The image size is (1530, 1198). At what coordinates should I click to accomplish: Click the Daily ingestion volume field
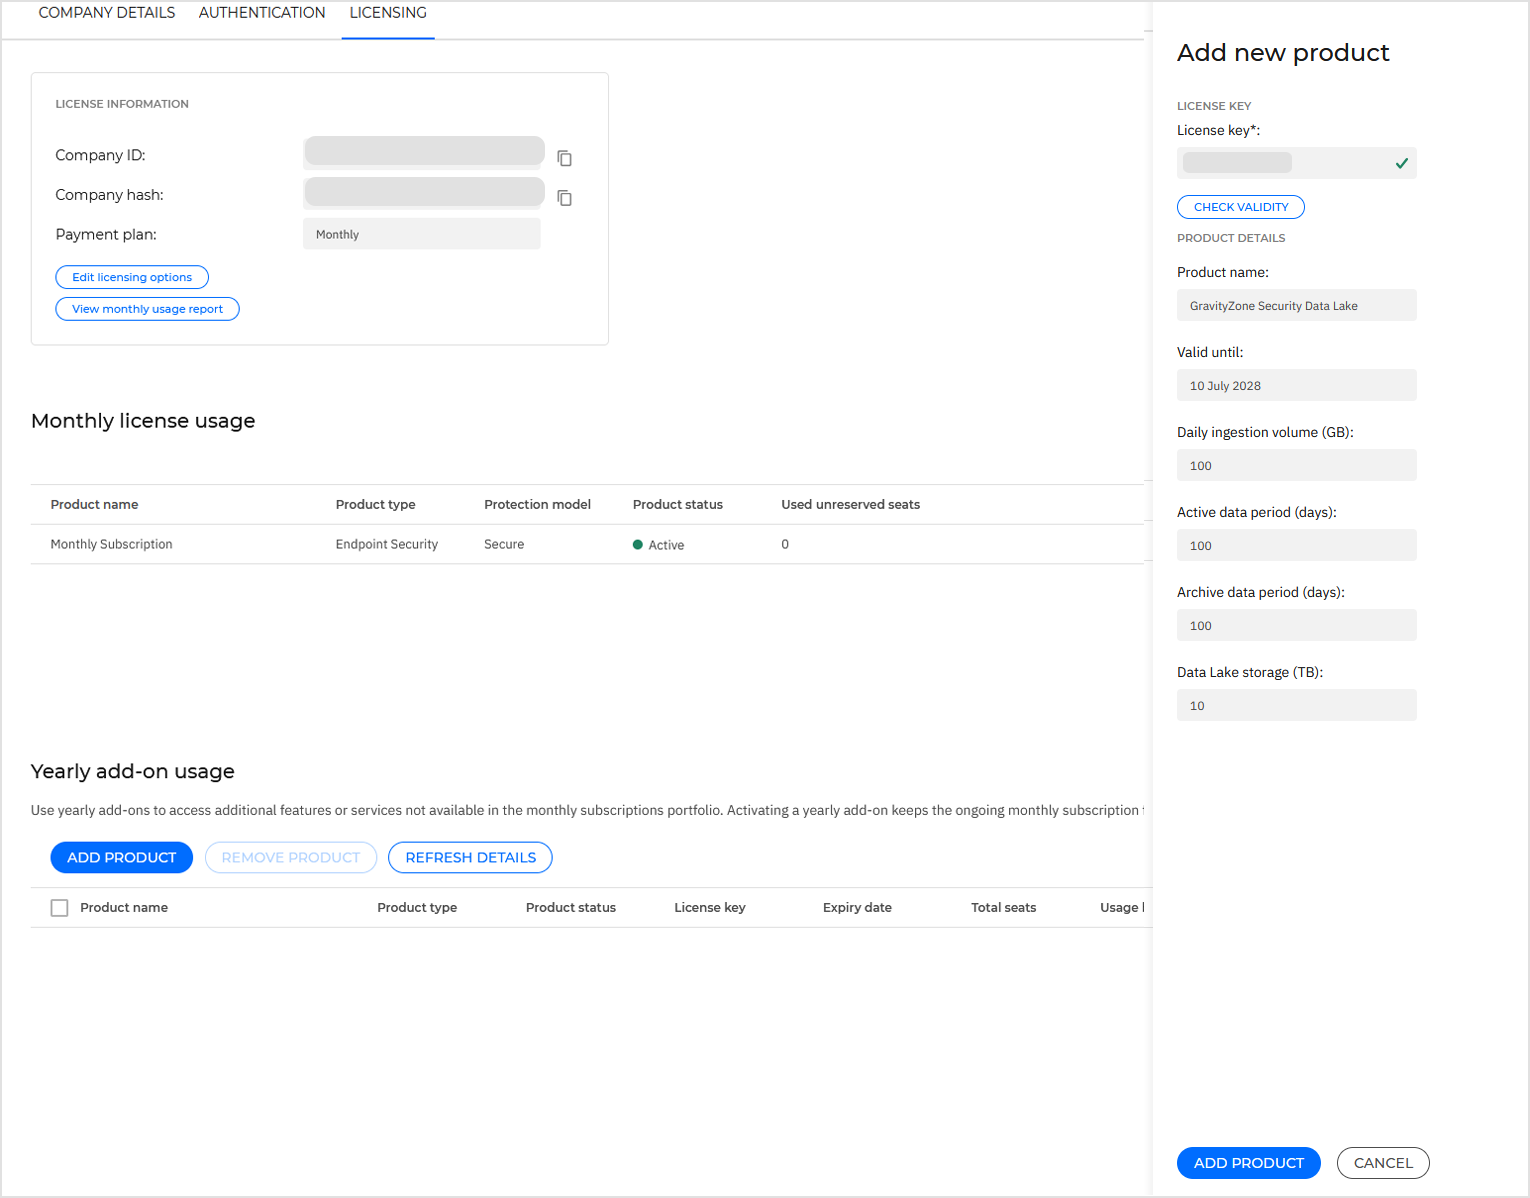[x=1296, y=465]
